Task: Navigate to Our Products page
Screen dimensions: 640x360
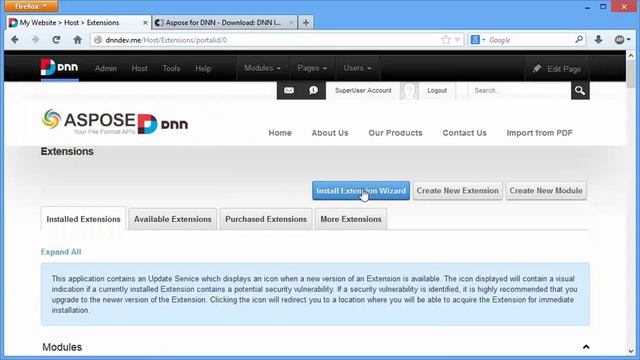Action: 395,133
